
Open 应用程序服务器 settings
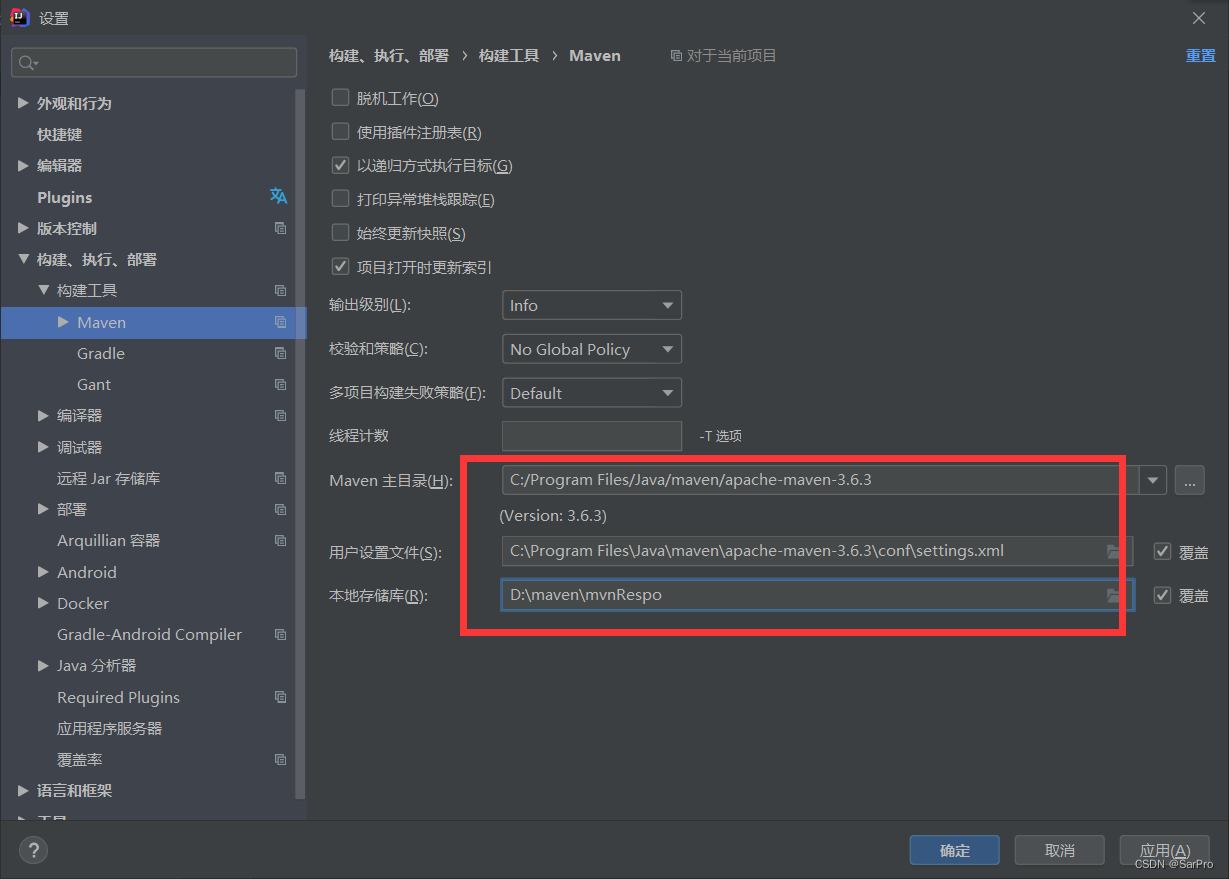[110, 728]
